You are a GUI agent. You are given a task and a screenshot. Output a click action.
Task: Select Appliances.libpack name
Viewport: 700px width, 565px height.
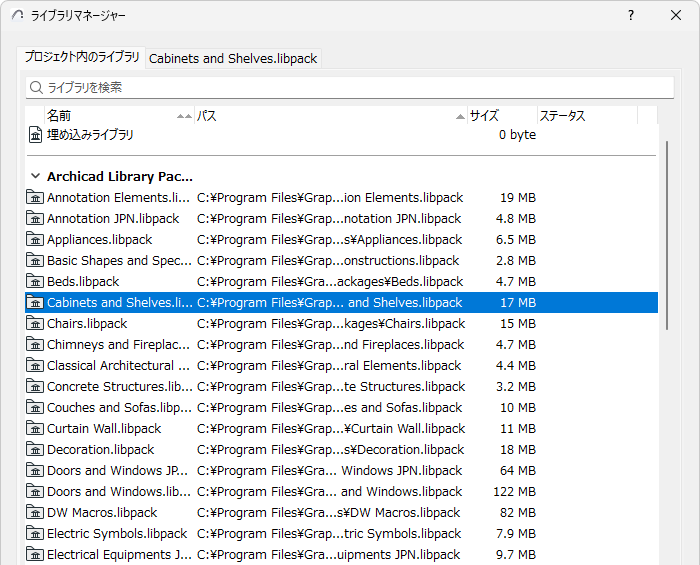pyautogui.click(x=100, y=239)
